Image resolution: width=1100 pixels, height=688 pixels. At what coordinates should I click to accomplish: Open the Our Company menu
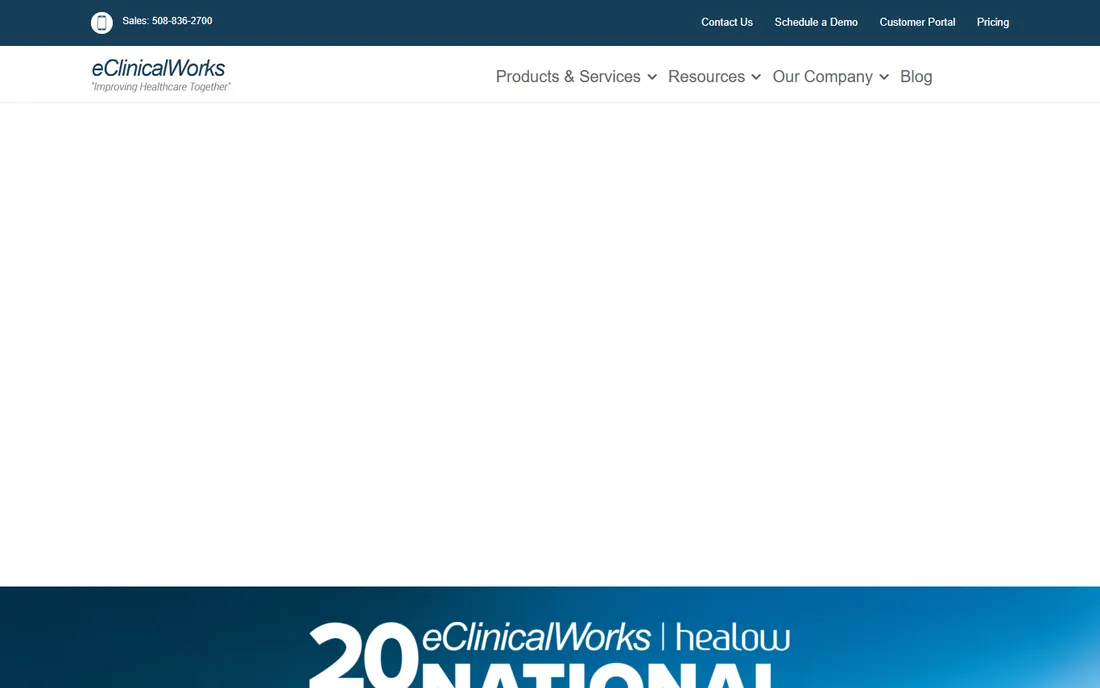pyautogui.click(x=822, y=76)
